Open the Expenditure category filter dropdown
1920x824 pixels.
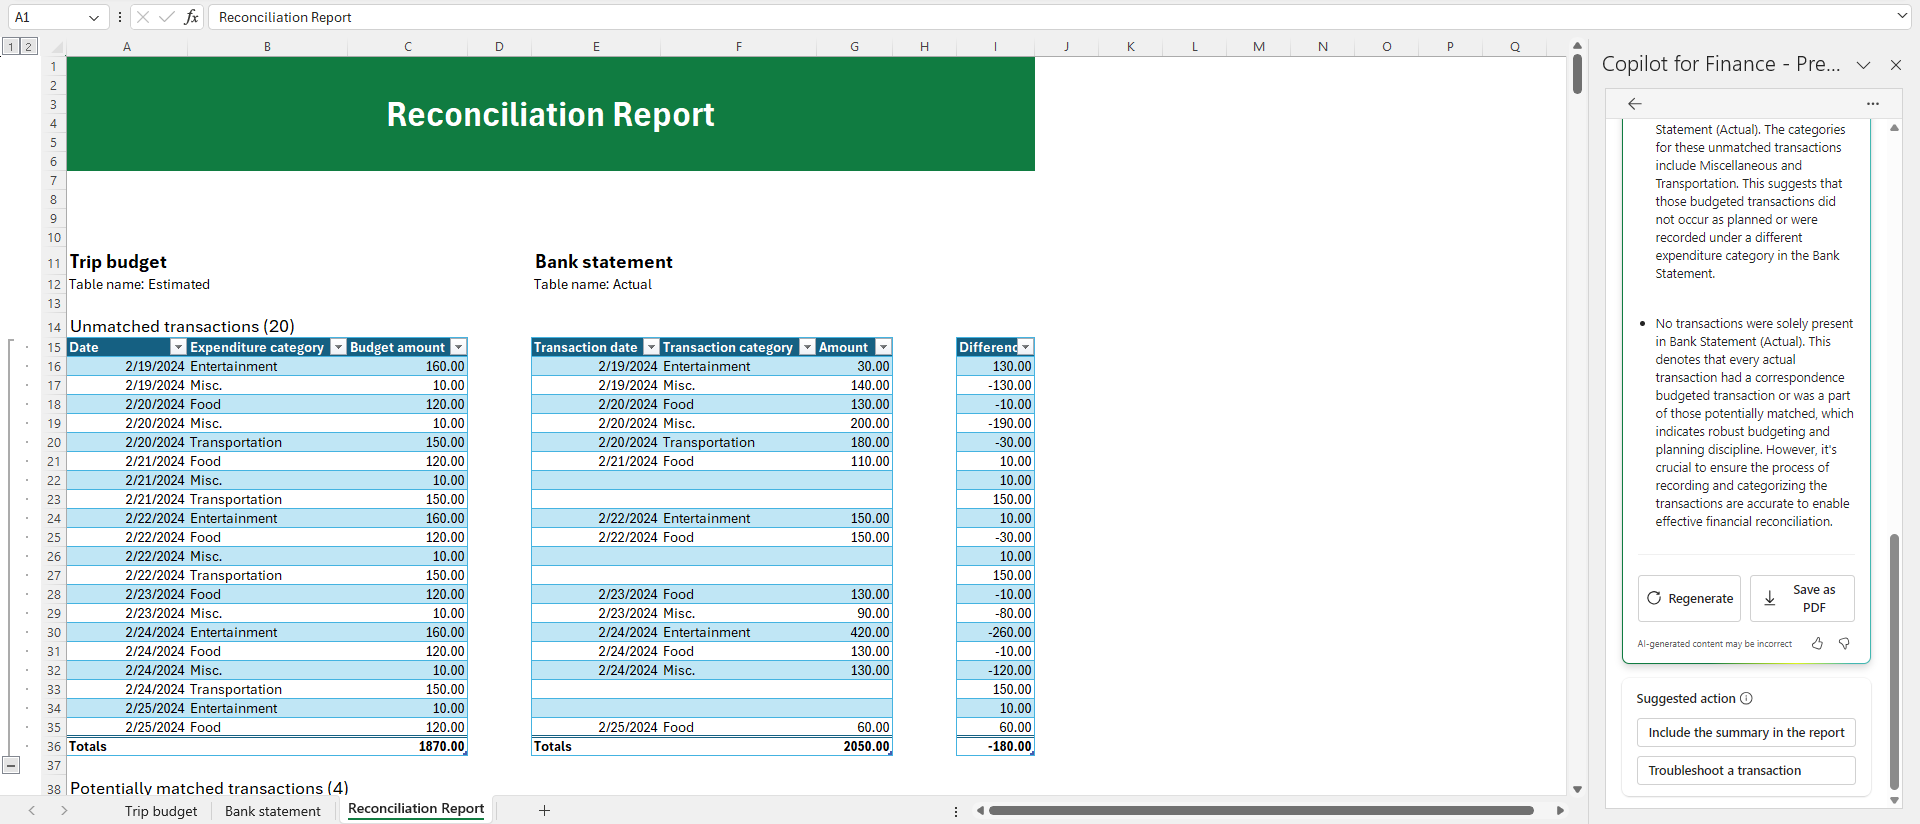tap(338, 347)
